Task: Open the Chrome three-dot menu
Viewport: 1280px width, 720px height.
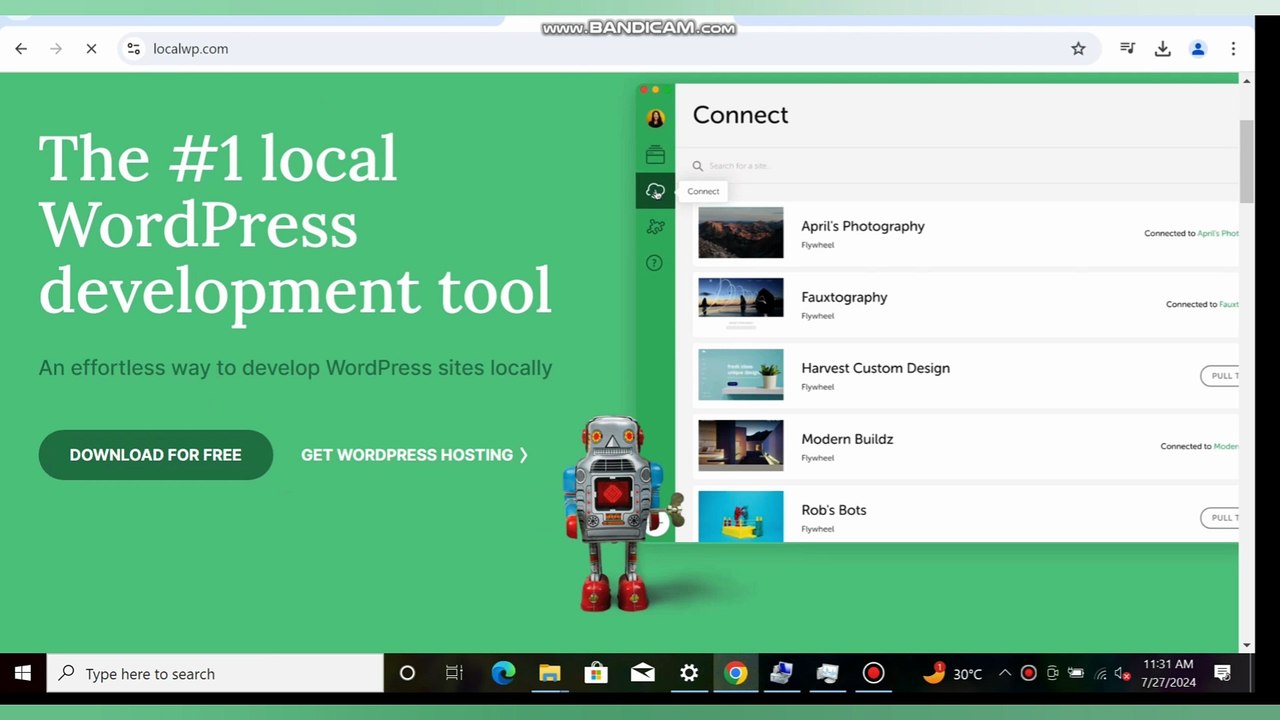Action: click(1233, 48)
